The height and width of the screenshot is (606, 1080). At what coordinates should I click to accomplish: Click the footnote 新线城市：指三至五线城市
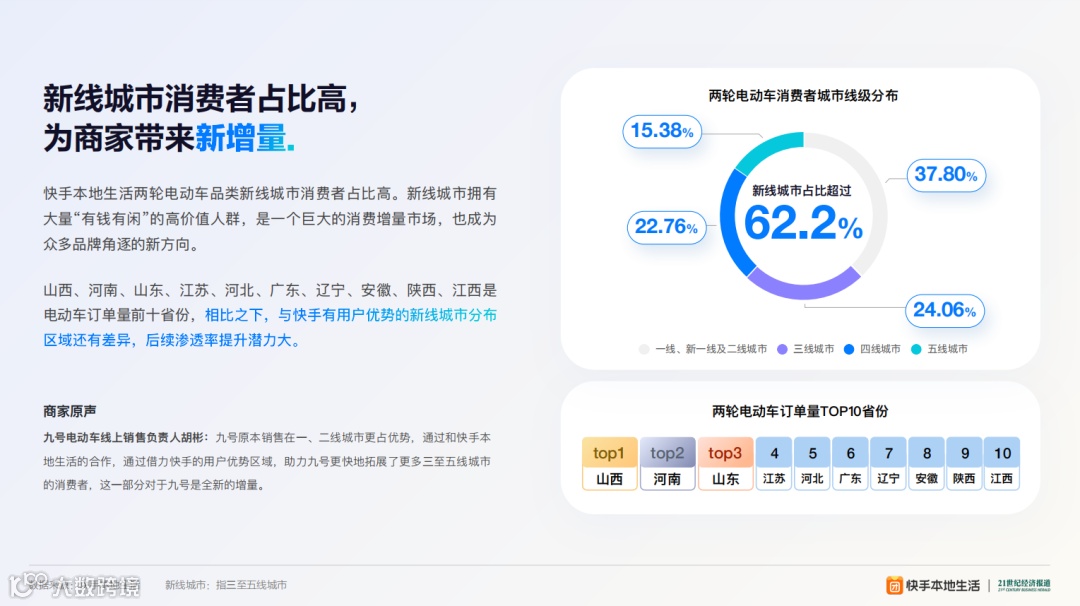point(226,585)
